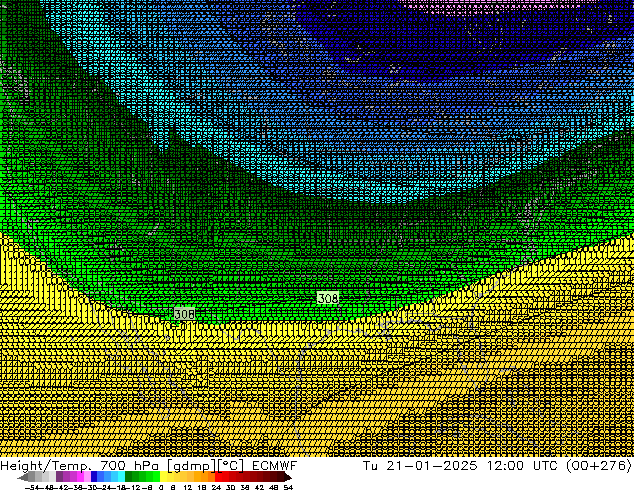Click the '12' legend scale value
This screenshot has width=634, height=490.
pos(188,488)
